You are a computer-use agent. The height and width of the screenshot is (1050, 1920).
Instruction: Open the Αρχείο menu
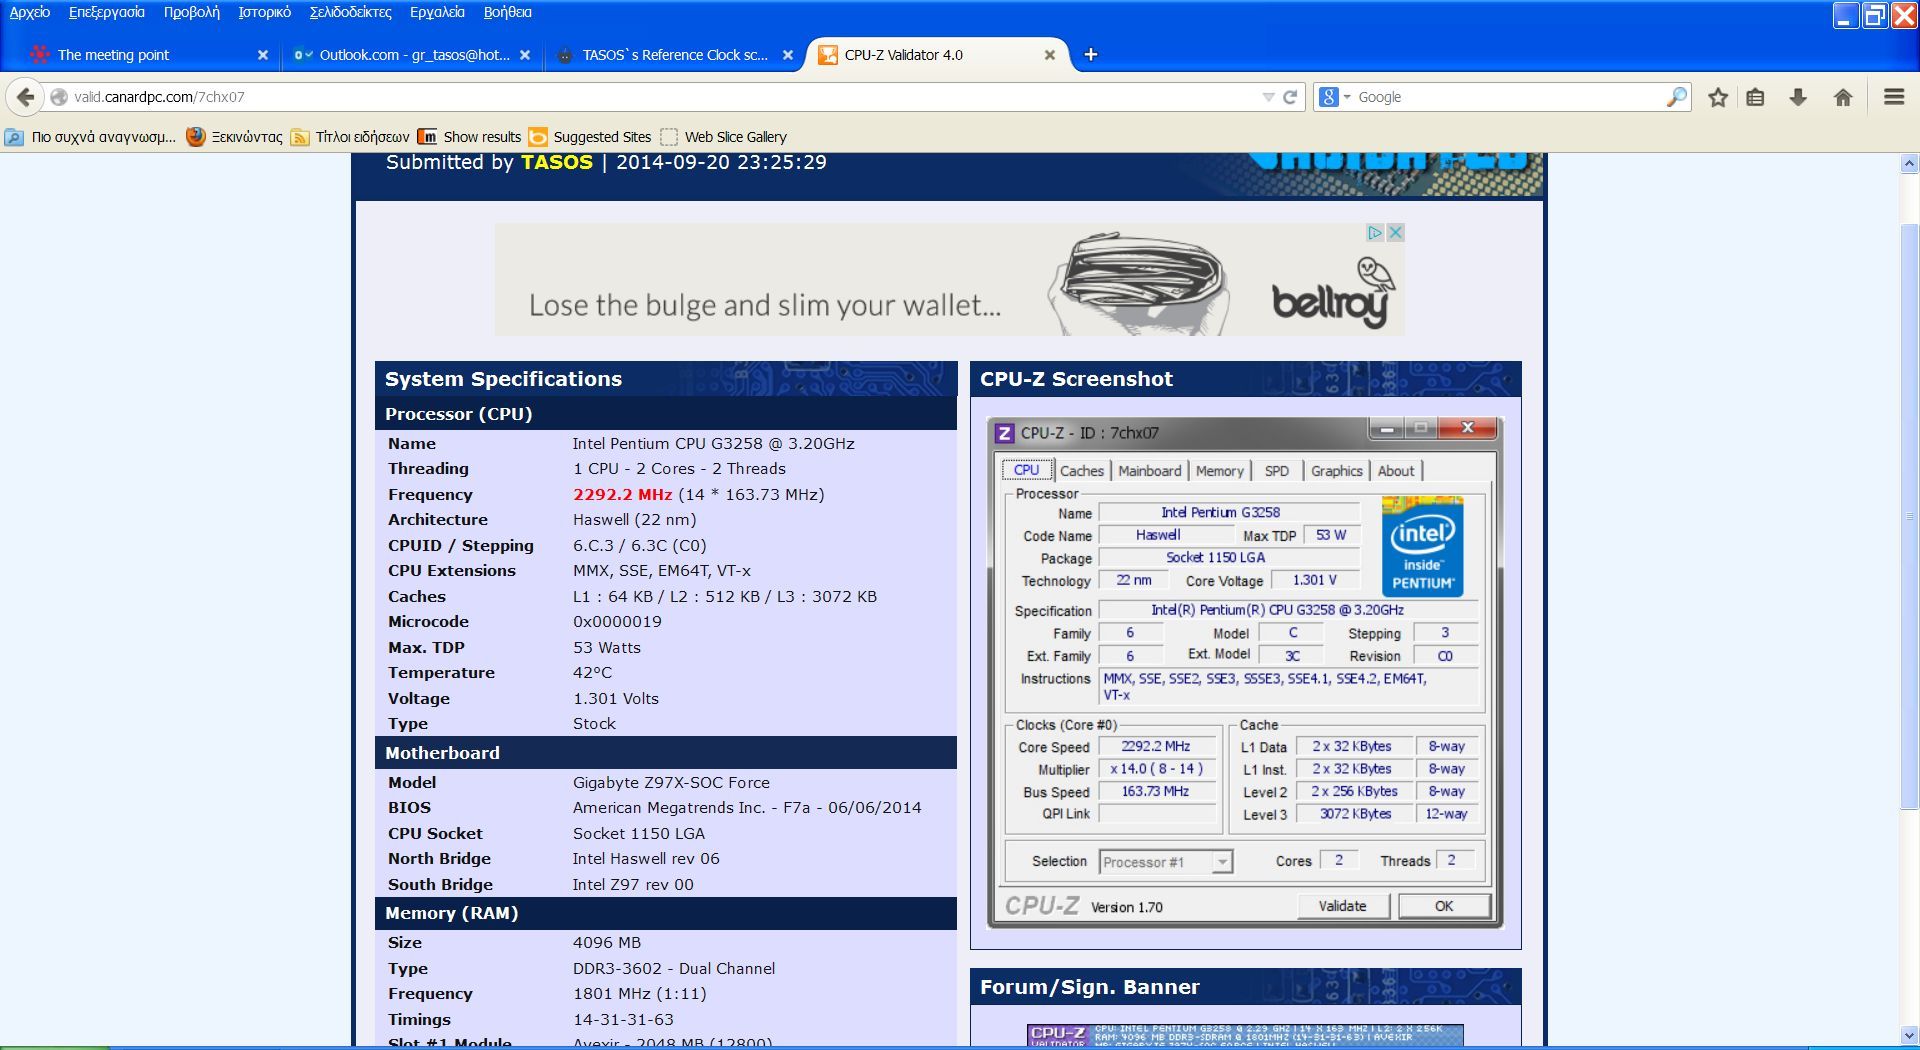click(x=30, y=12)
